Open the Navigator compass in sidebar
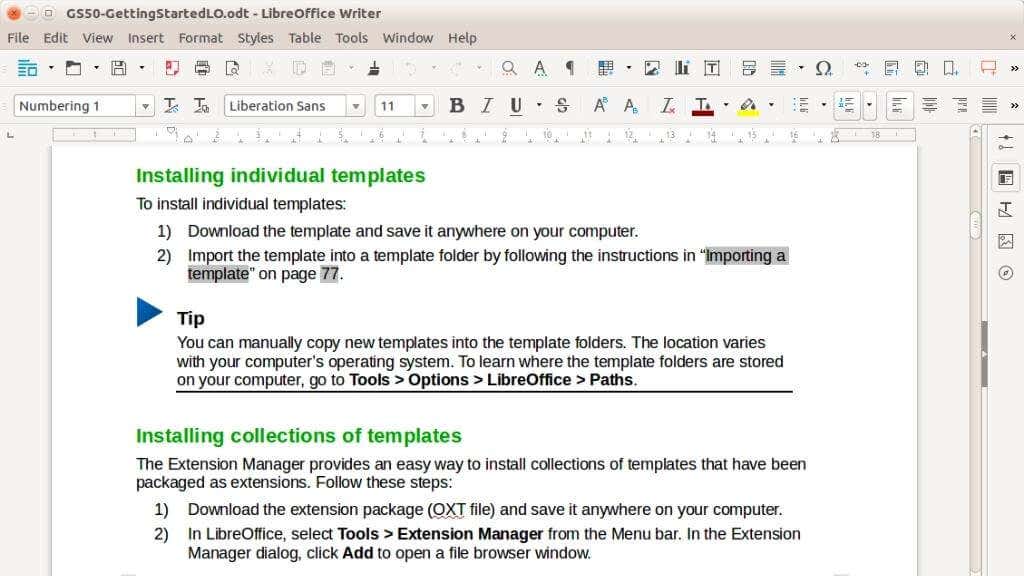1024x576 pixels. click(1006, 273)
